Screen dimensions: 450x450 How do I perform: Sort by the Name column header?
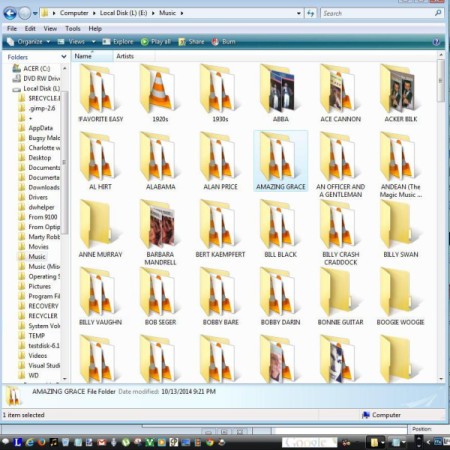[x=92, y=56]
